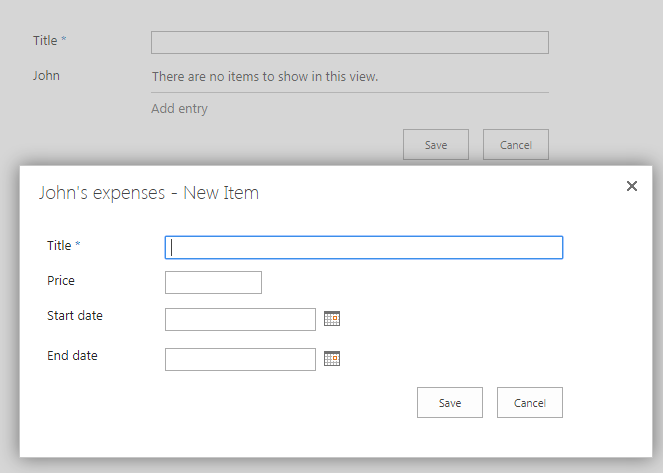Click the 'John' label on background form

click(46, 76)
